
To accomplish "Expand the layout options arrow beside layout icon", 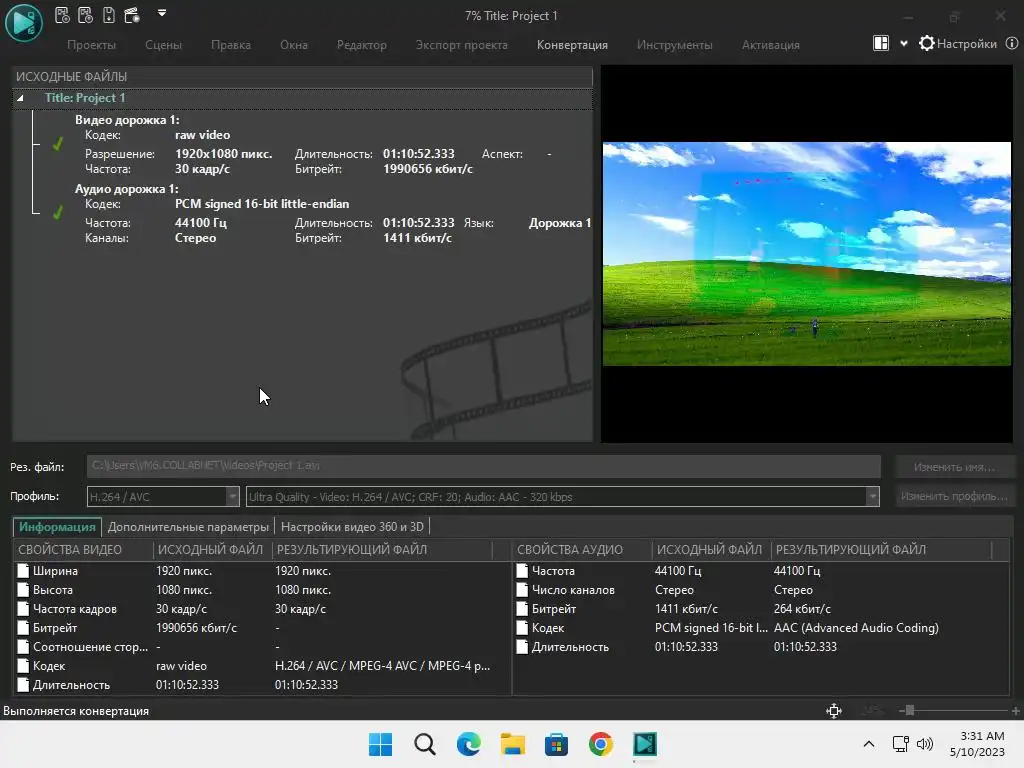I will coord(904,44).
